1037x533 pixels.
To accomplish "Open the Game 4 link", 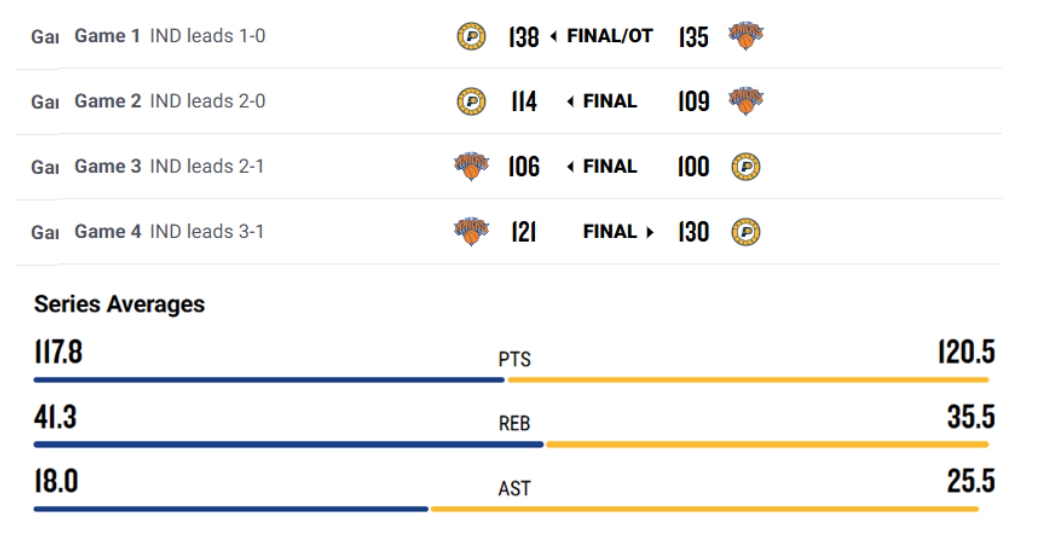I will [107, 231].
